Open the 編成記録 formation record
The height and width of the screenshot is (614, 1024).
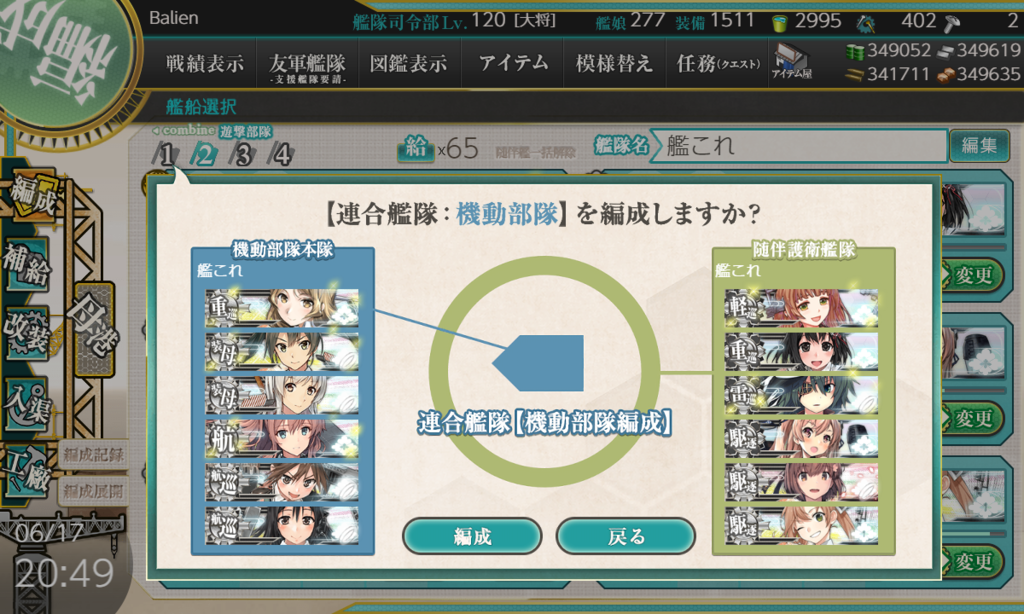(x=93, y=455)
